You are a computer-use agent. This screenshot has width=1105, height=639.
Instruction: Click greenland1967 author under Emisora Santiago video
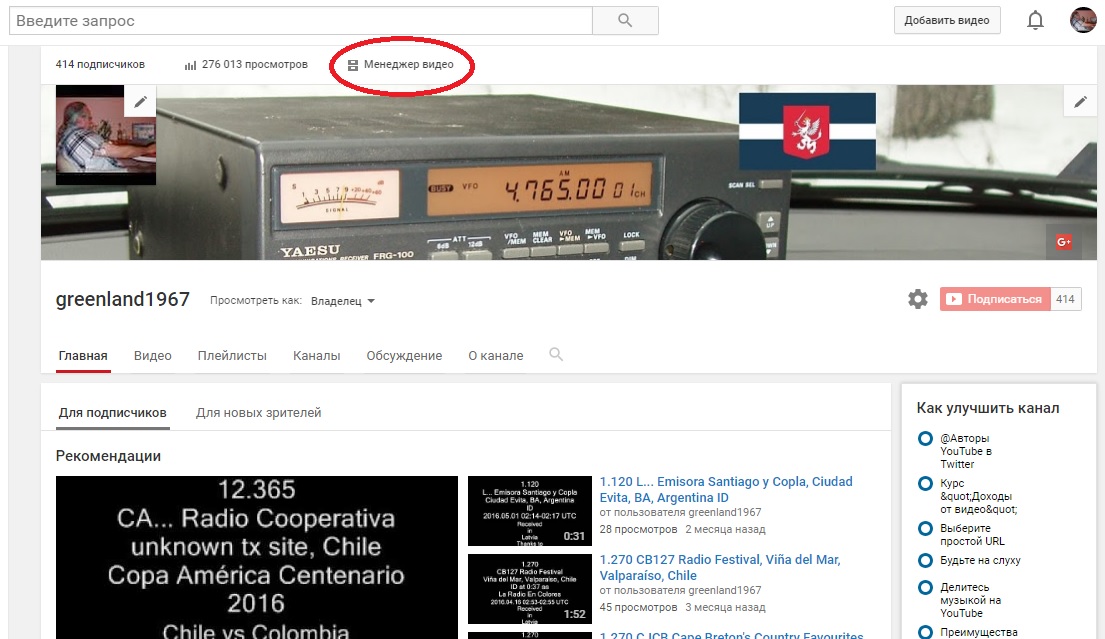pos(724,512)
